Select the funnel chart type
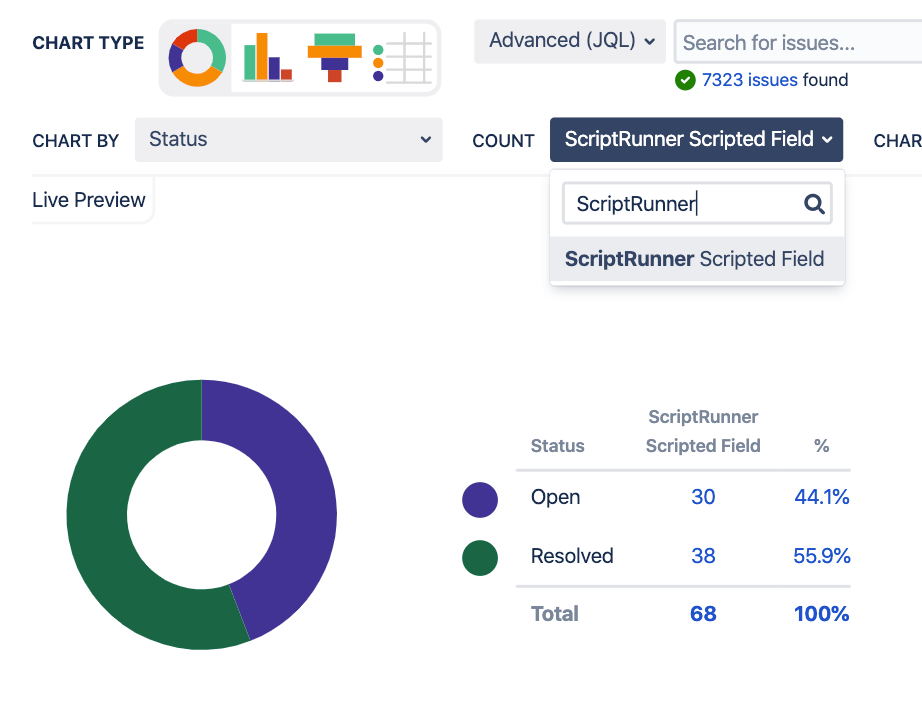922x703 pixels. pos(335,58)
